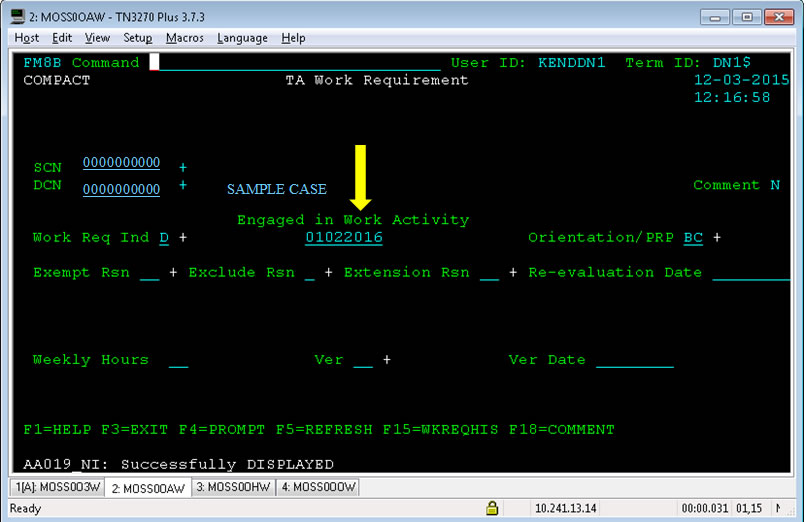
Task: Click the padlock security icon in status bar
Action: click(492, 508)
